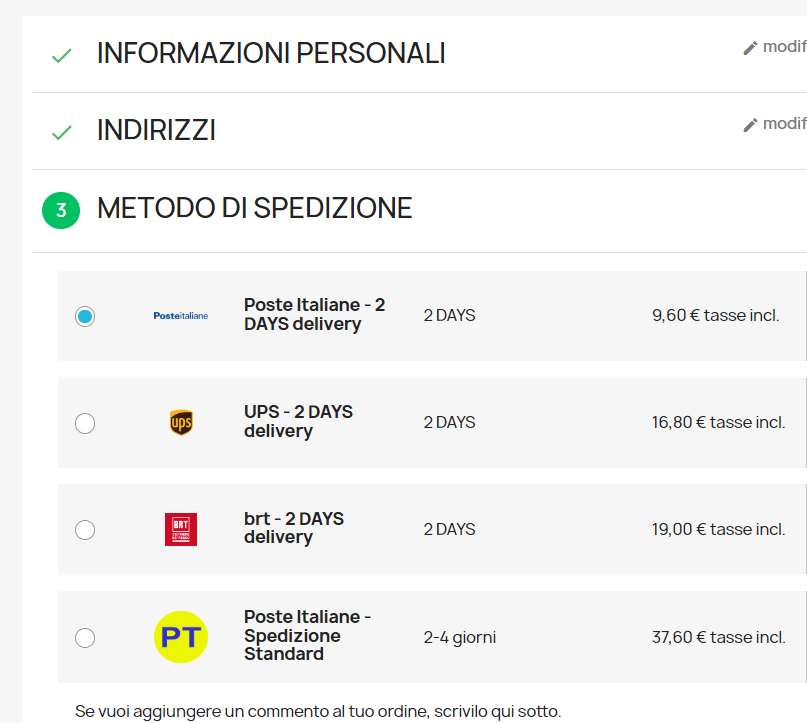Click the UPS shield logo
This screenshot has width=807, height=723.
[x=181, y=423]
